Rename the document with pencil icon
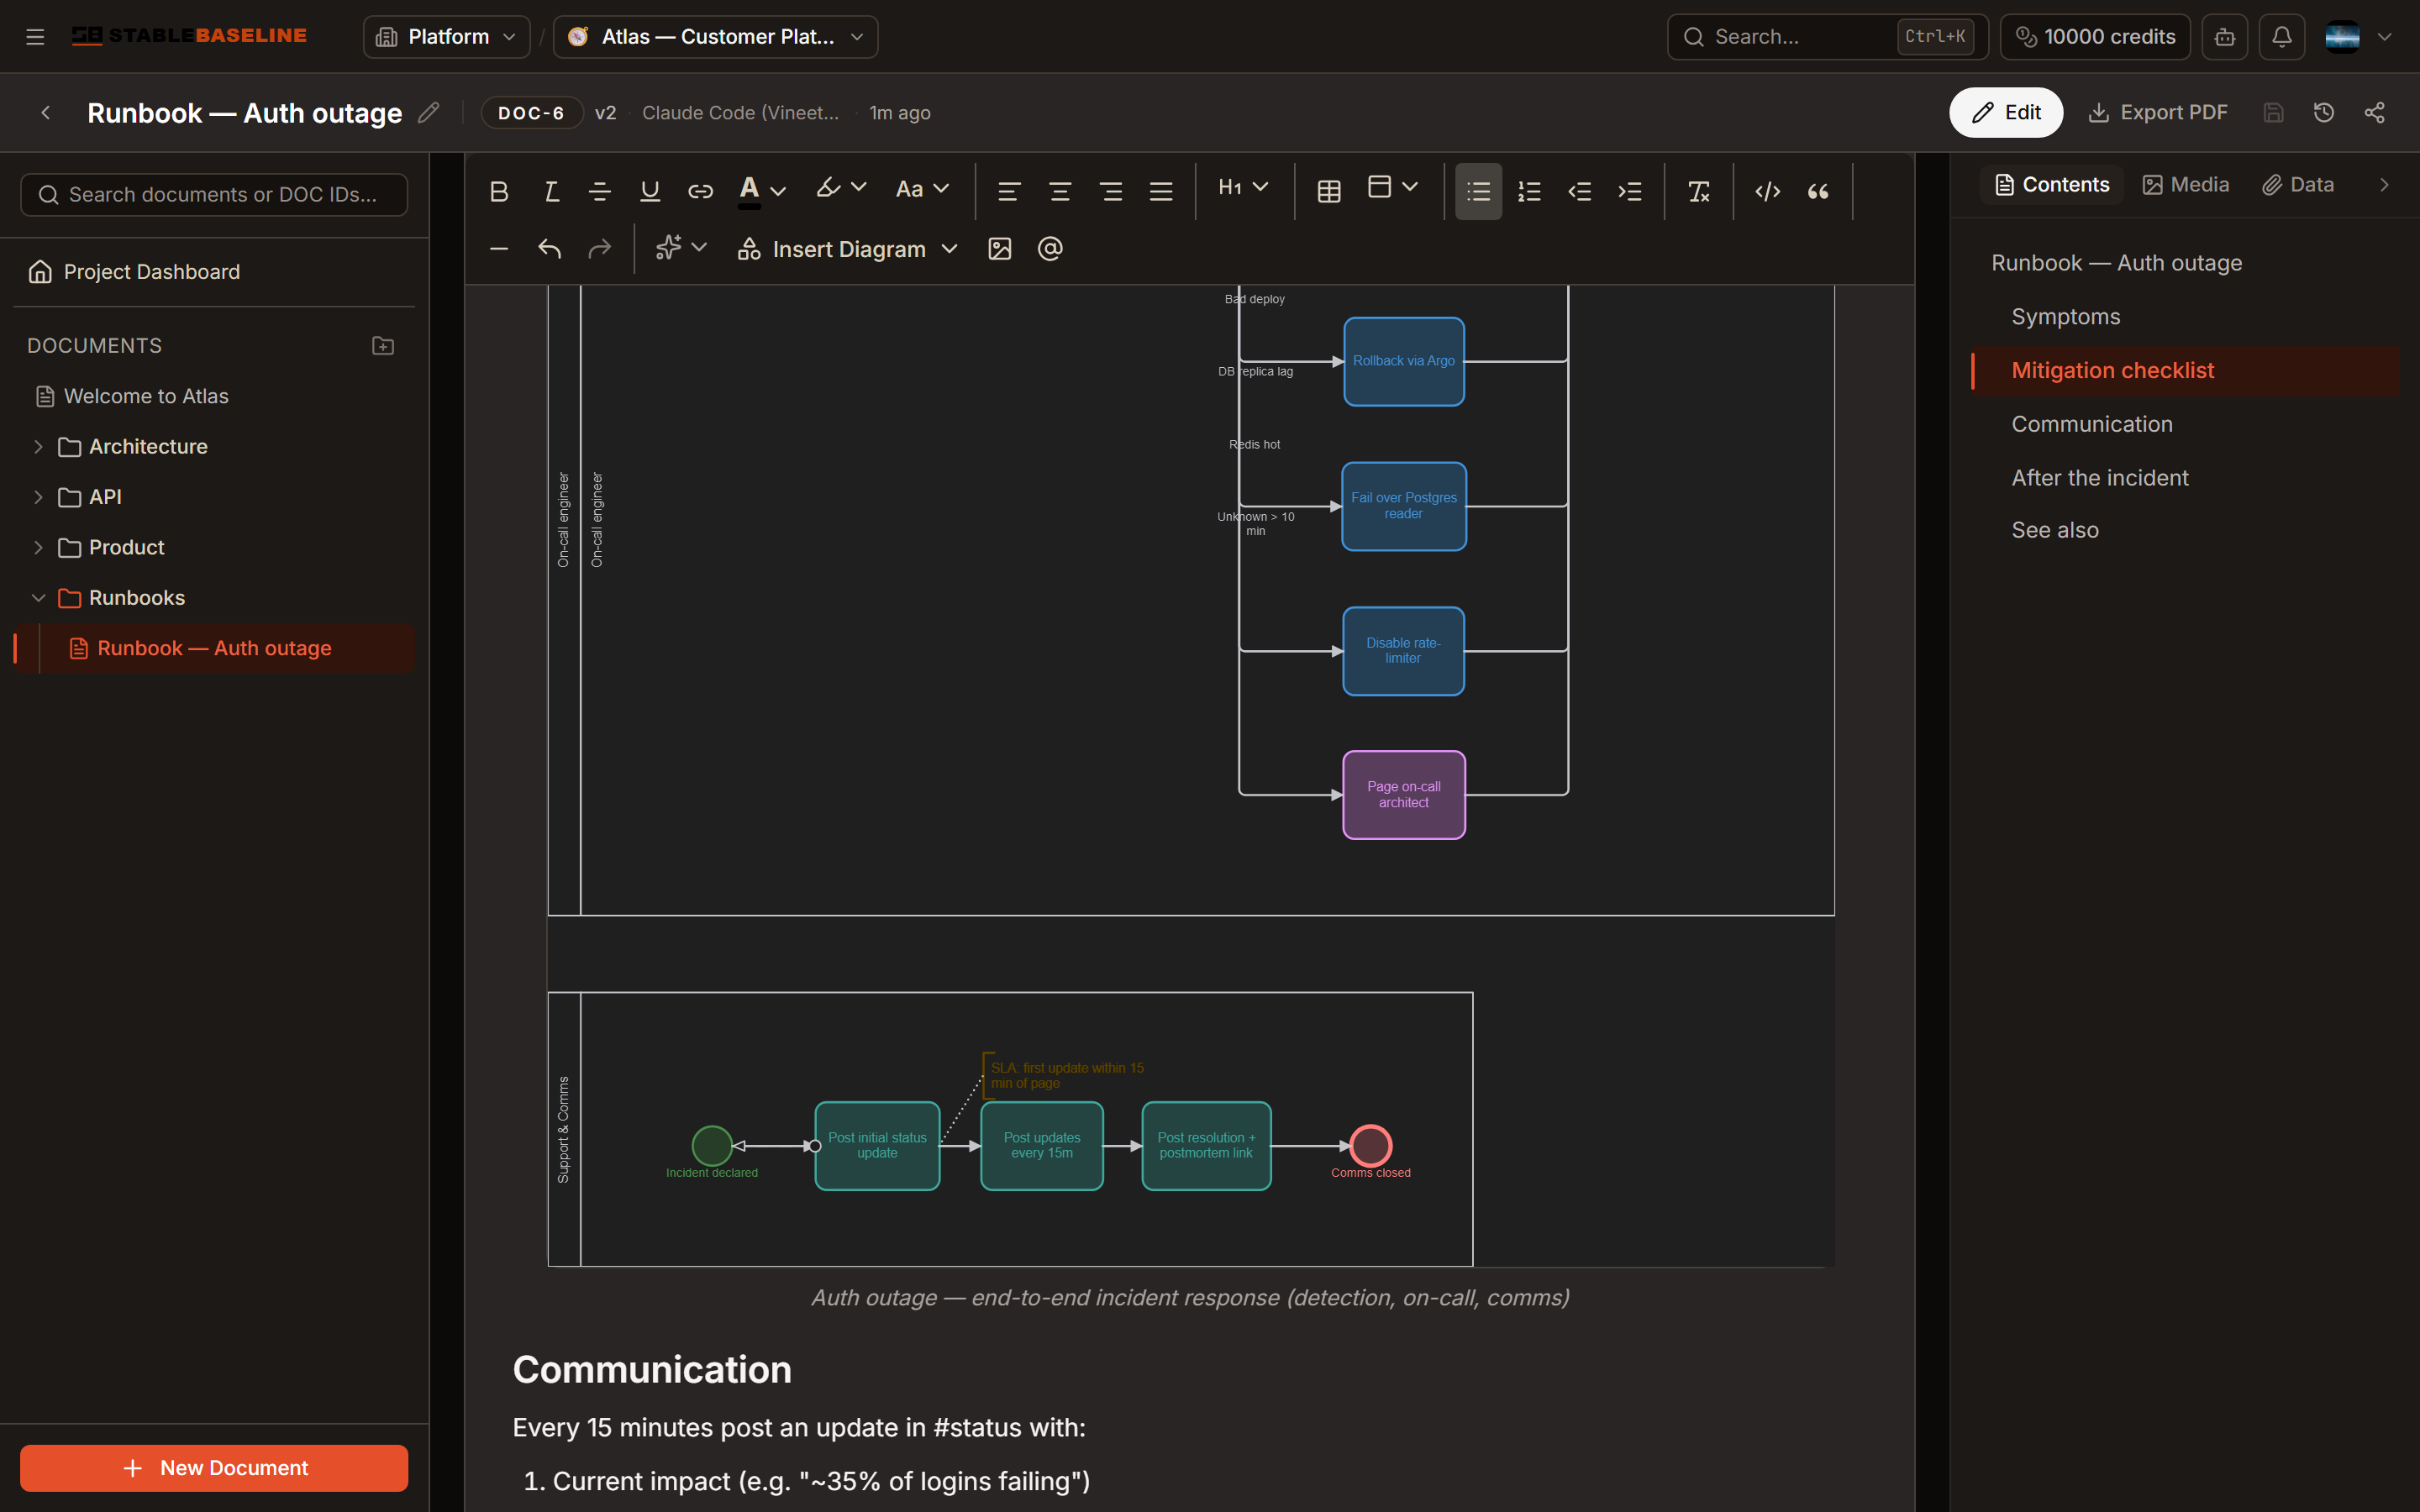This screenshot has width=2420, height=1512. point(428,113)
